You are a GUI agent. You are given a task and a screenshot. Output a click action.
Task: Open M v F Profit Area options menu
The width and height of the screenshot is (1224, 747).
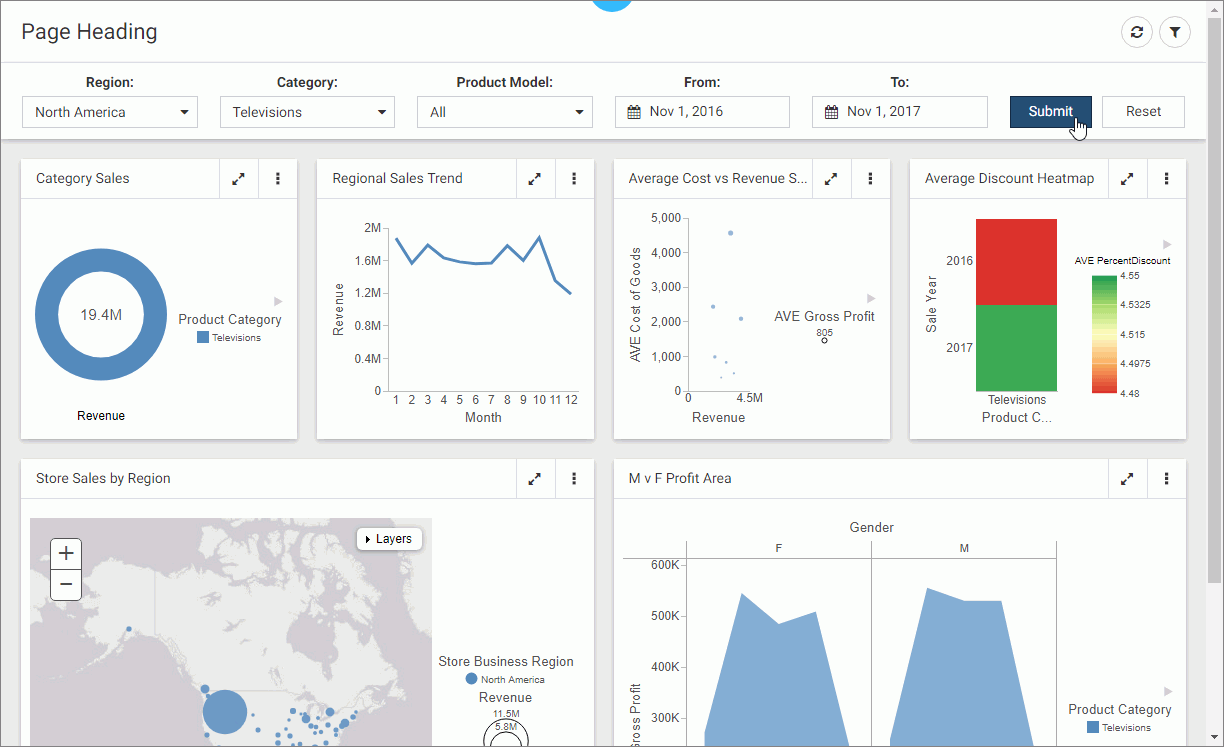(x=1166, y=479)
